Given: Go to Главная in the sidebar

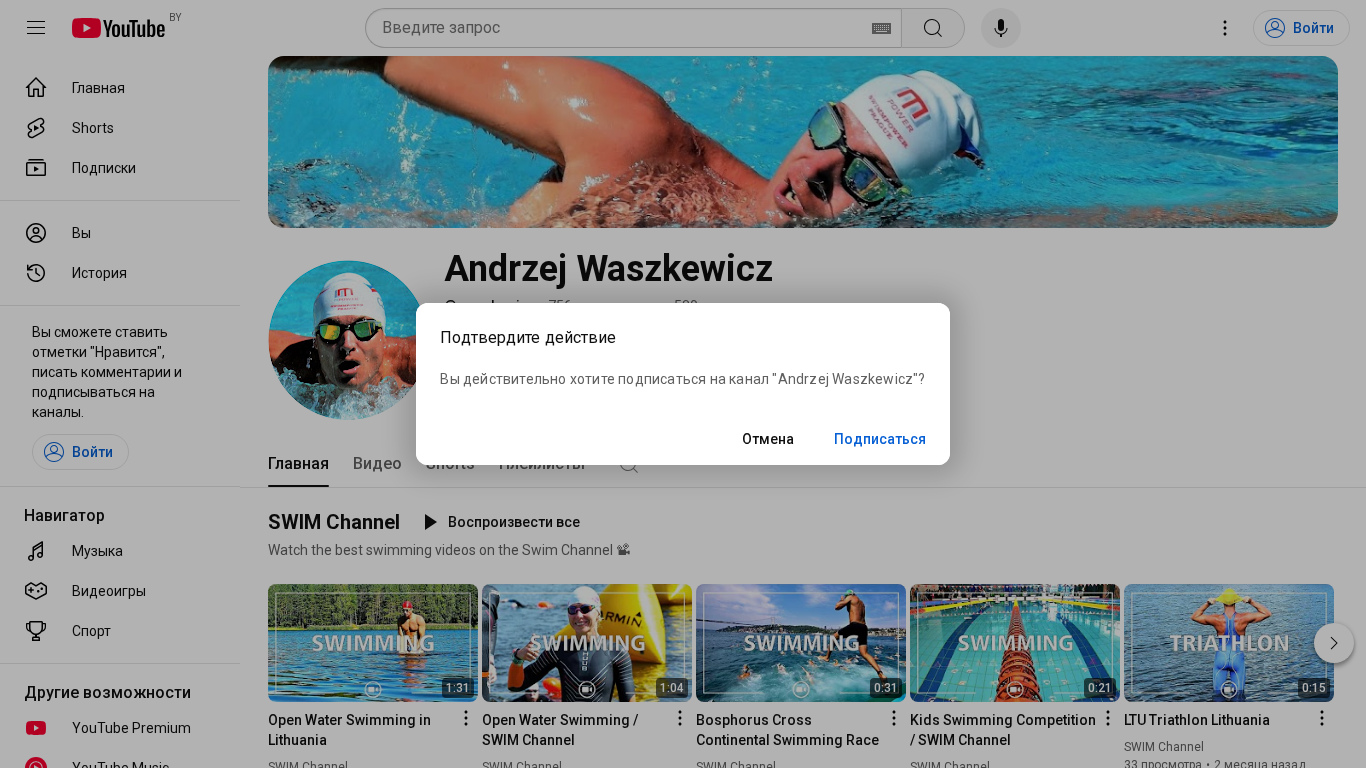Looking at the screenshot, I should [x=120, y=88].
